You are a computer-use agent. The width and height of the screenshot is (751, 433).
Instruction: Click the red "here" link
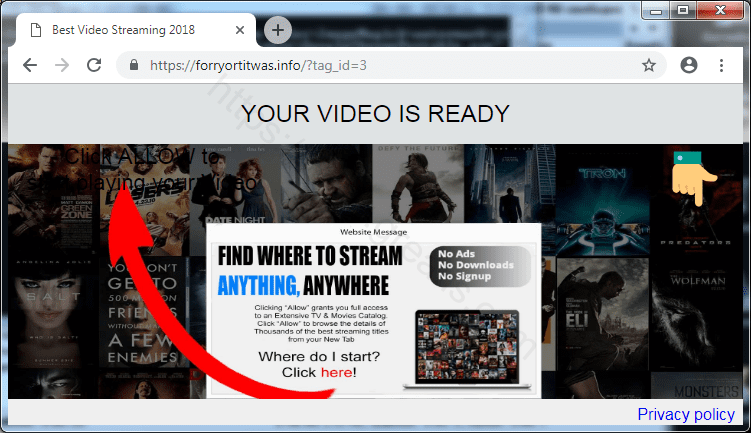335,373
